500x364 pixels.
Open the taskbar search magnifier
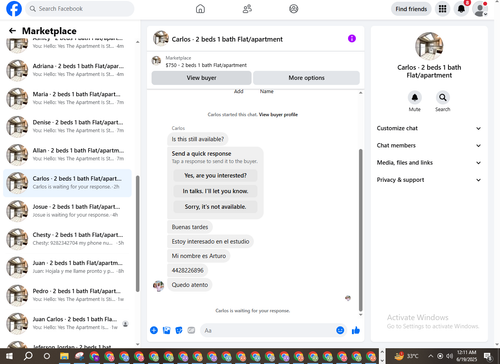coord(28,356)
